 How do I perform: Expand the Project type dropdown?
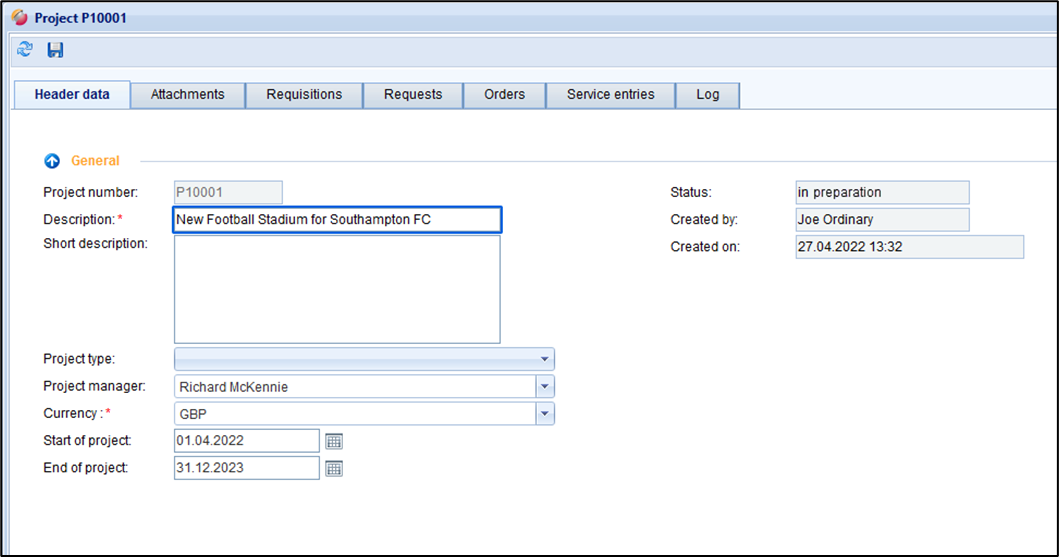544,359
